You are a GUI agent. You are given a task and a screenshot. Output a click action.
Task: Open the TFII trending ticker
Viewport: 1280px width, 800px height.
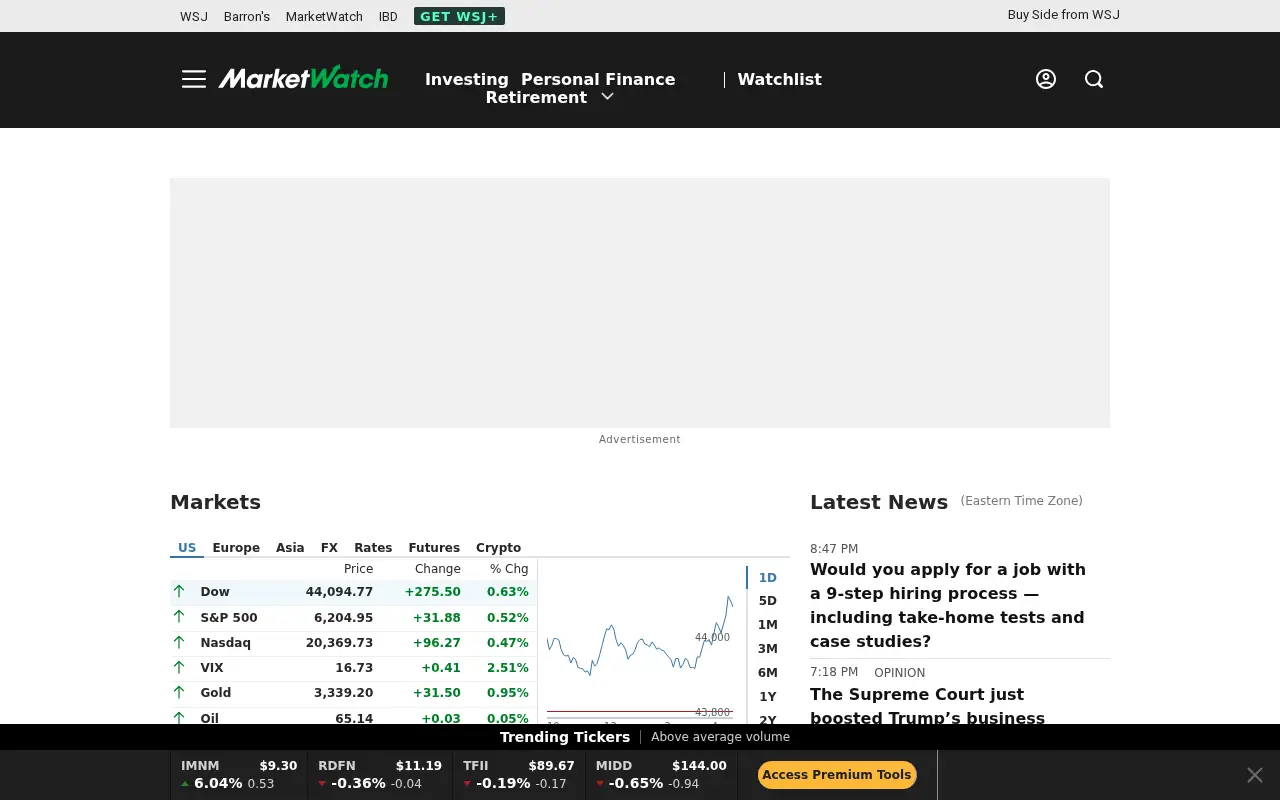click(519, 775)
